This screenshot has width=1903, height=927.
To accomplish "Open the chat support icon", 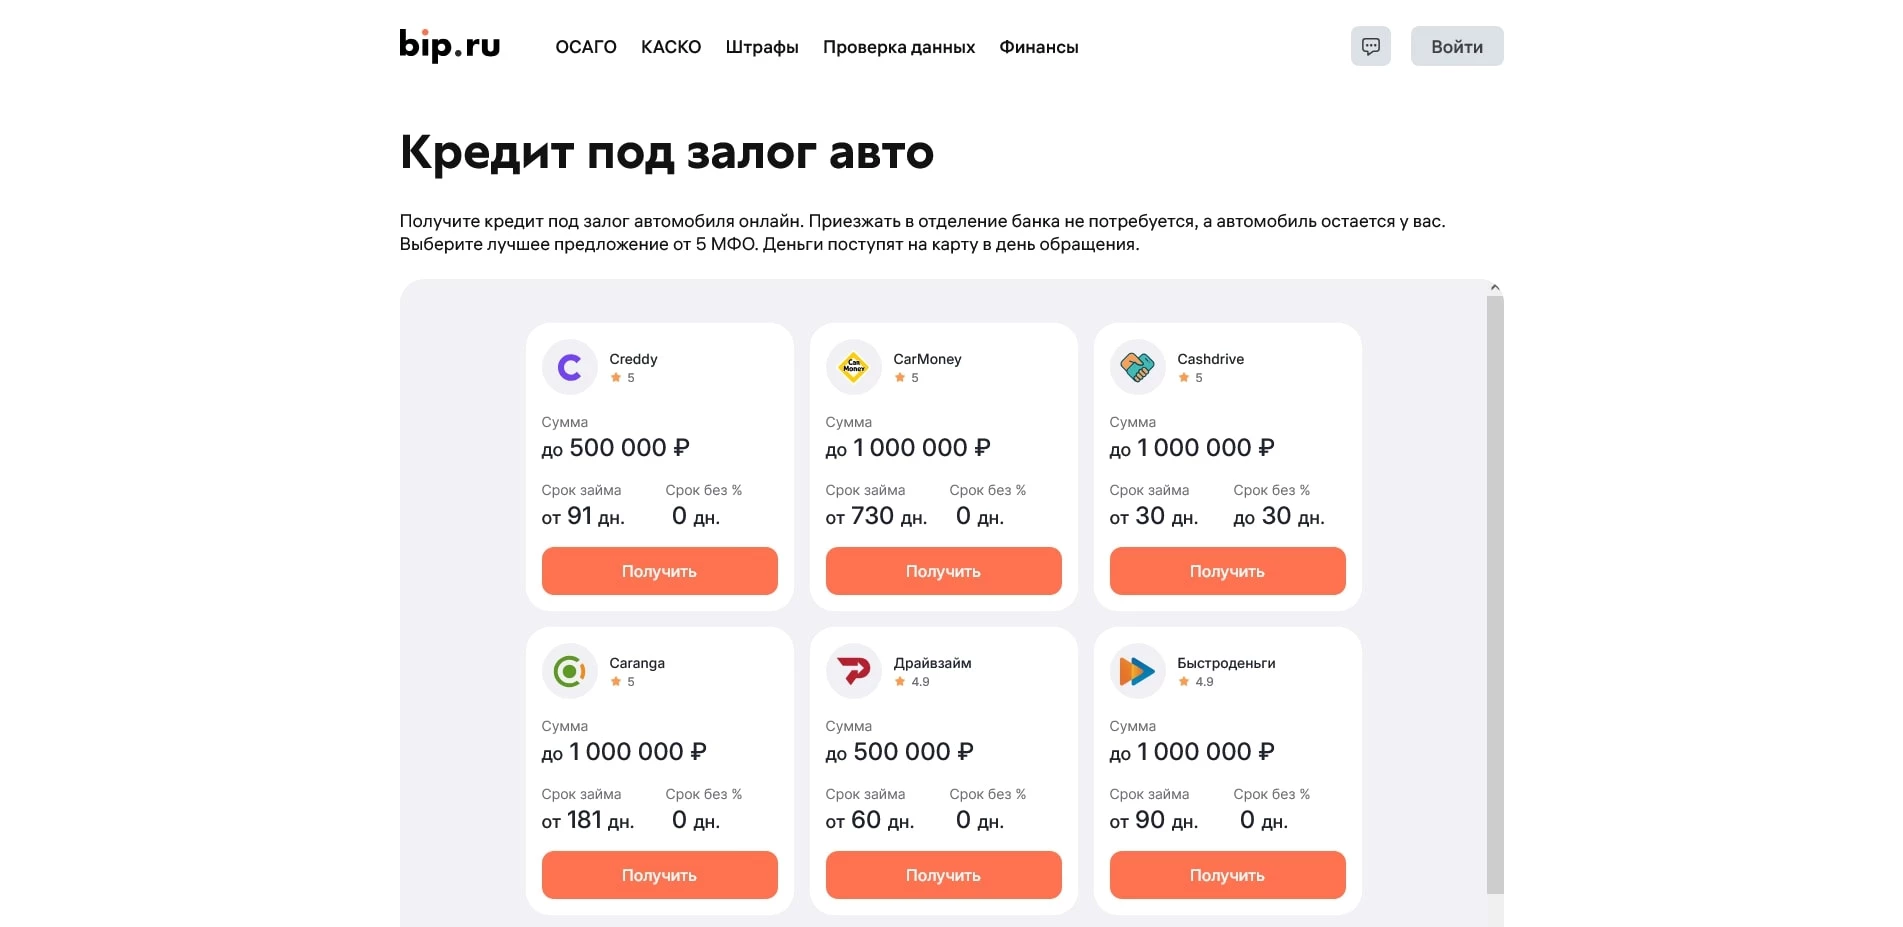I will pyautogui.click(x=1370, y=46).
